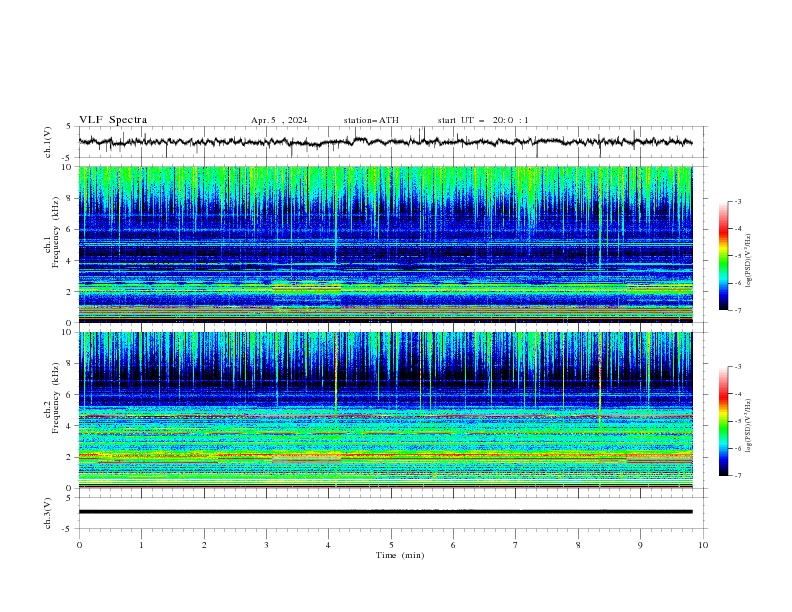Click the "station=ATH" header label
This screenshot has width=792, height=612.
click(371, 120)
